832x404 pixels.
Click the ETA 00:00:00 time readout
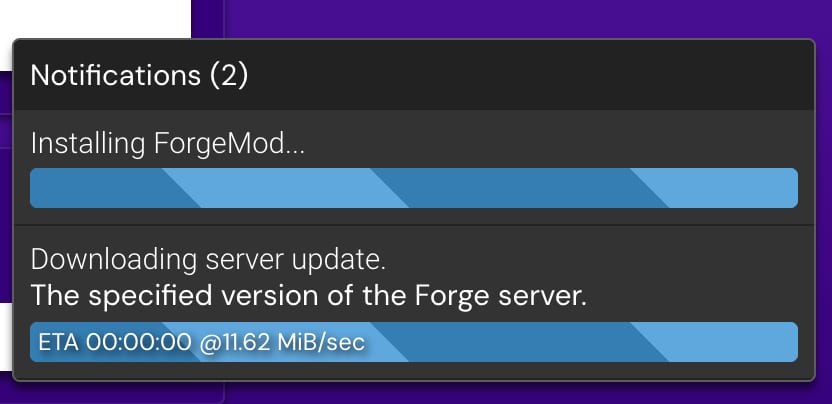coord(114,342)
